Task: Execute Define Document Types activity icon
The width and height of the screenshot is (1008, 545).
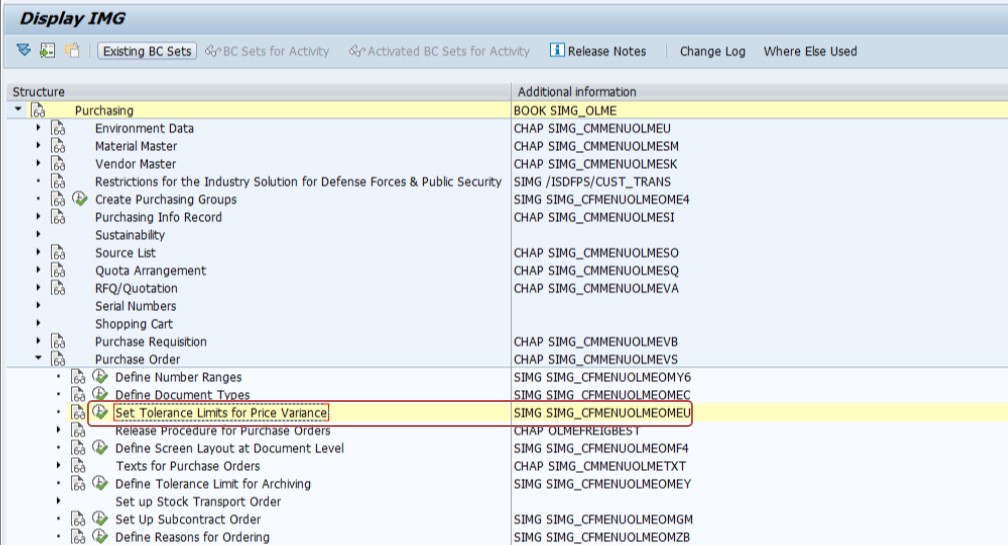Action: [x=100, y=394]
